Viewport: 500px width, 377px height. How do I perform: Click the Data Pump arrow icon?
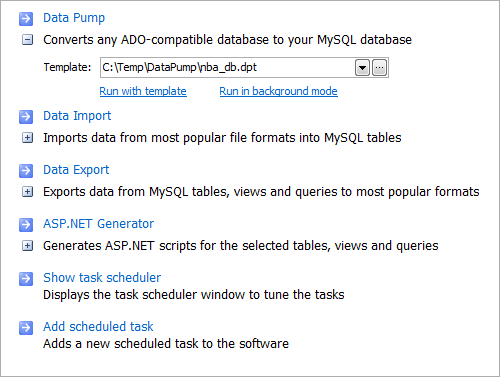pyautogui.click(x=26, y=19)
